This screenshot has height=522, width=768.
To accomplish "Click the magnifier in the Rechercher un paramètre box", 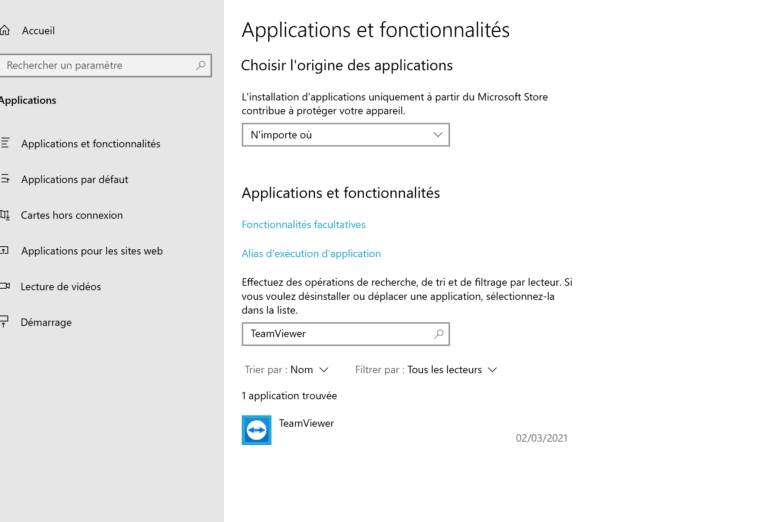I will pyautogui.click(x=201, y=66).
